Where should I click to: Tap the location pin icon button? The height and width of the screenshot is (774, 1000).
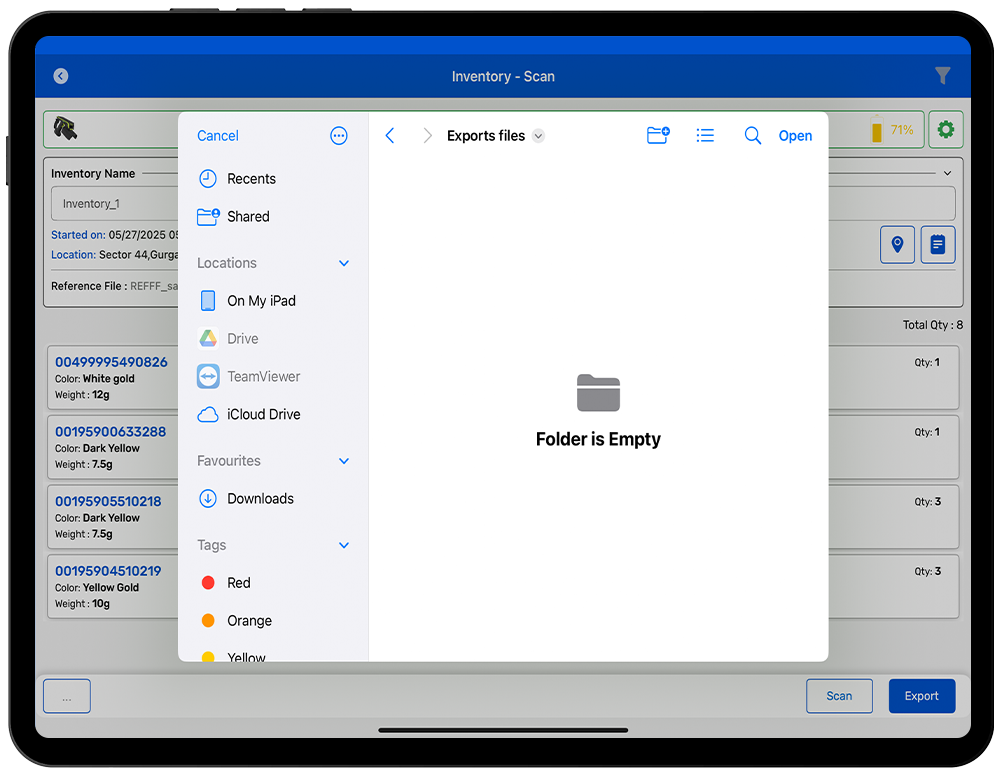point(897,244)
